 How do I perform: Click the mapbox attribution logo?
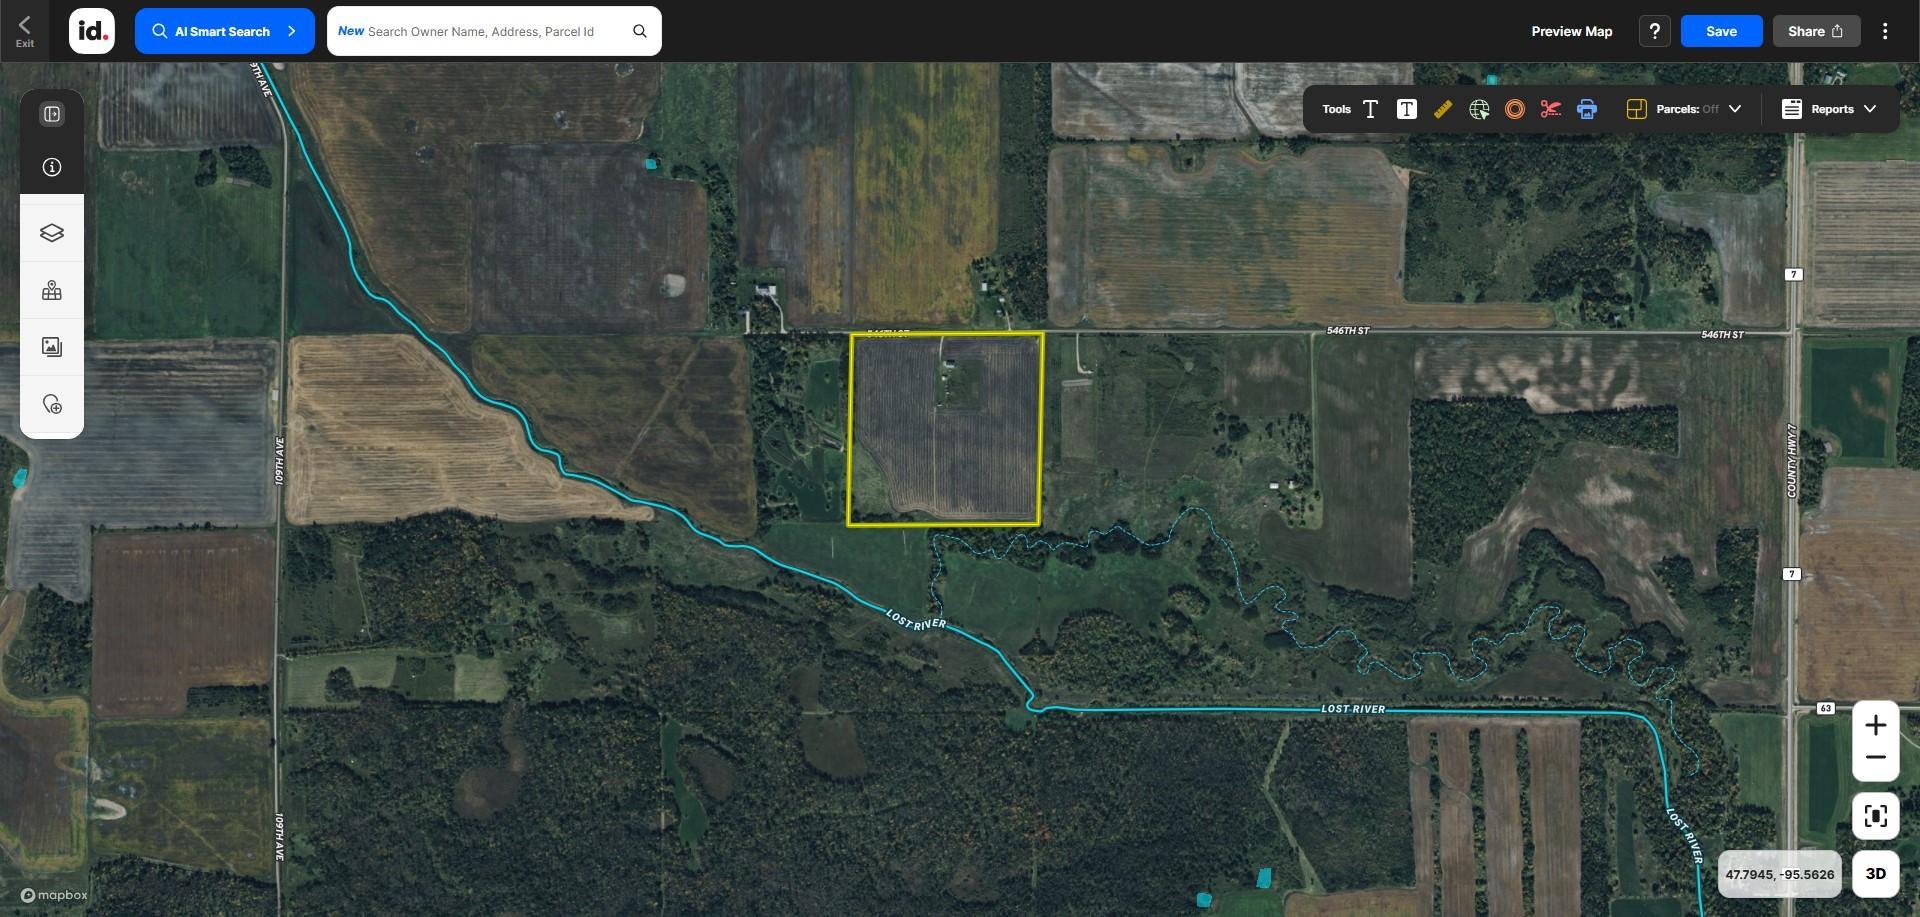pyautogui.click(x=55, y=895)
